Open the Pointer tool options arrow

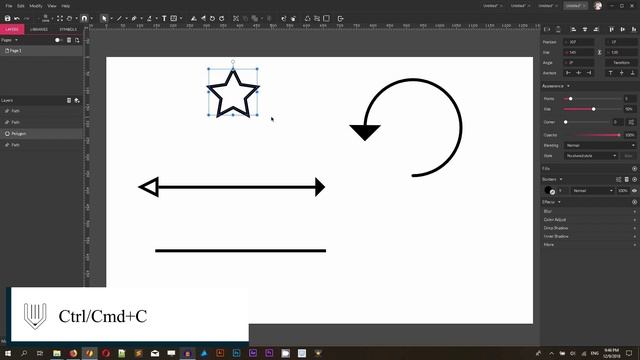click(x=111, y=19)
